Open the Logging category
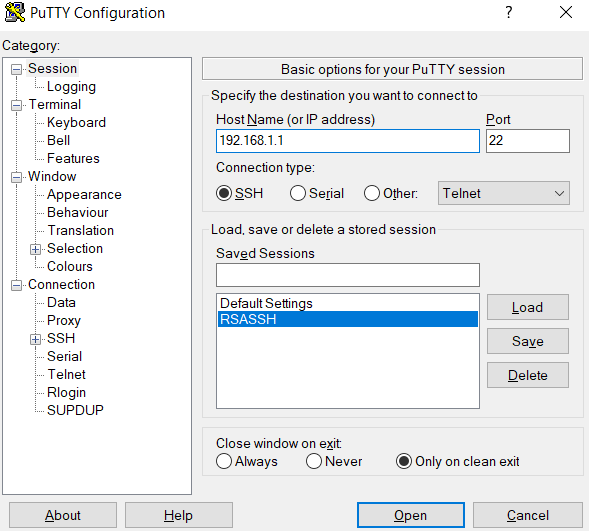 click(71, 87)
